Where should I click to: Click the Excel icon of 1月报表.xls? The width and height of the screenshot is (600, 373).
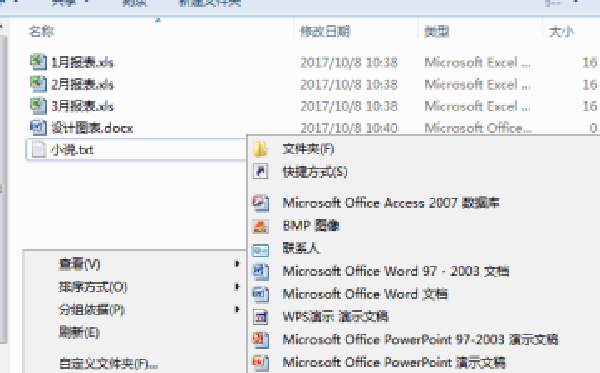[x=38, y=62]
